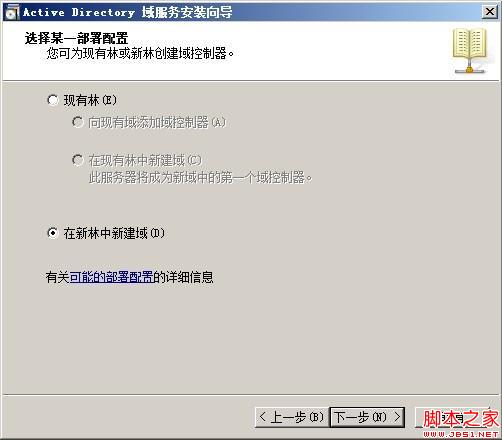Click the 在现有林中新建域(C) label text

pos(145,161)
